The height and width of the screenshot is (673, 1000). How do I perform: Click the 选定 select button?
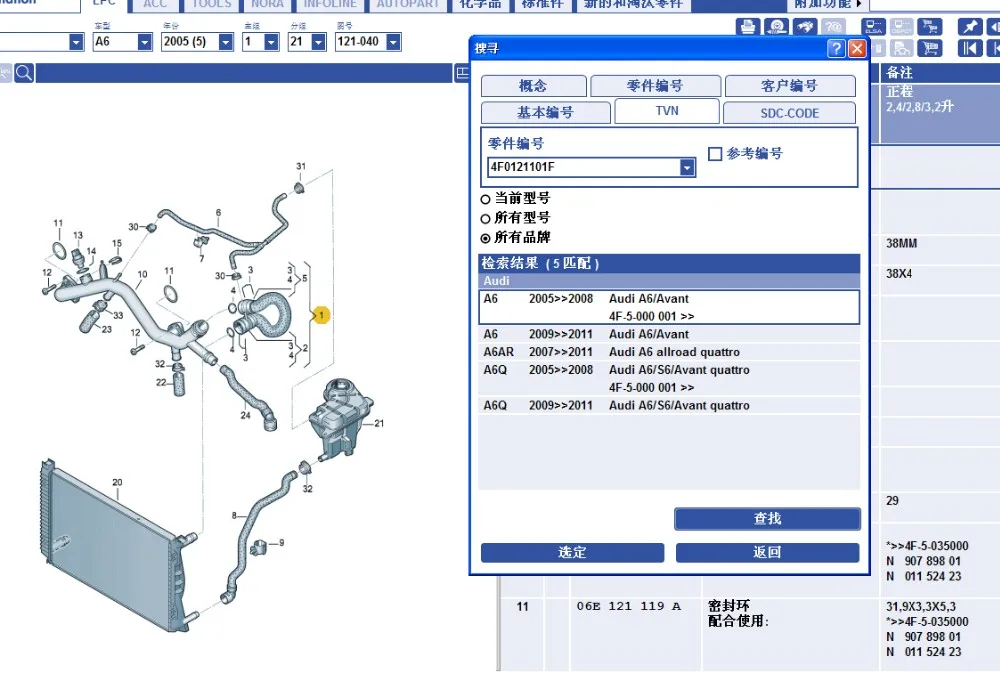tap(572, 552)
